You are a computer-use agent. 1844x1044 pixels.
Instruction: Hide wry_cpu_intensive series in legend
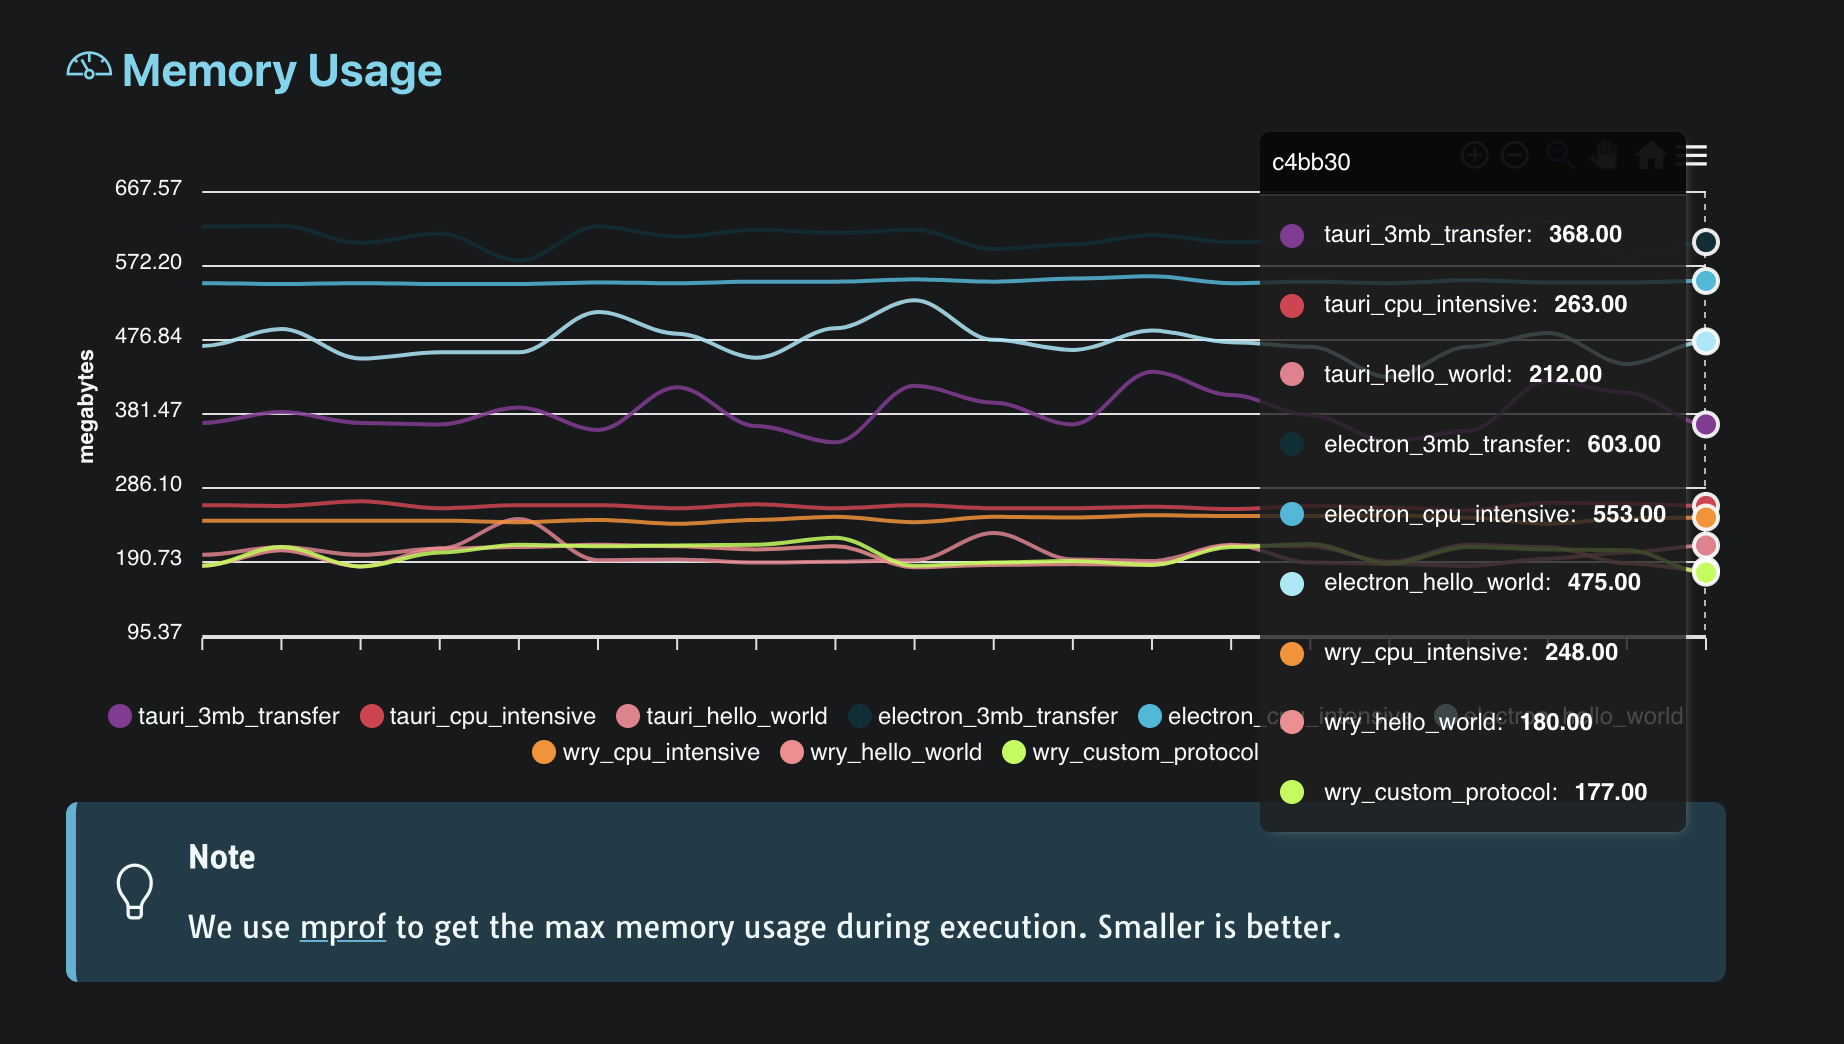646,752
